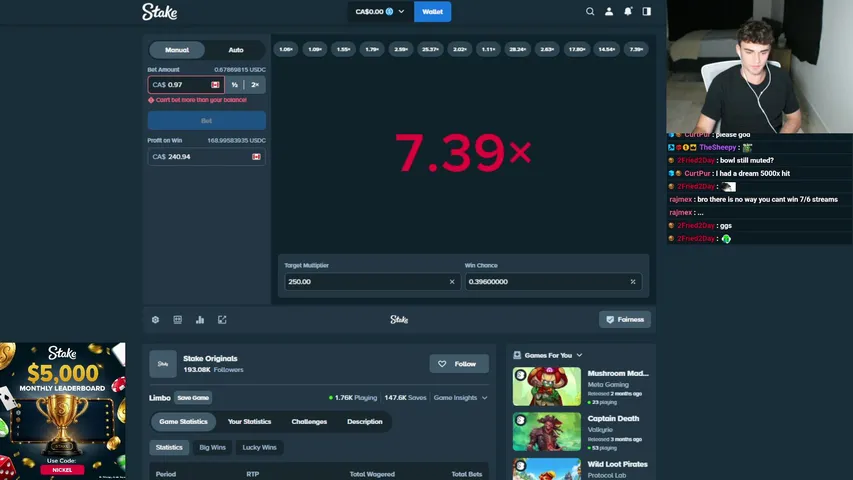Click the Total Wagered column header
Viewport: 853px width, 480px height.
(x=372, y=474)
